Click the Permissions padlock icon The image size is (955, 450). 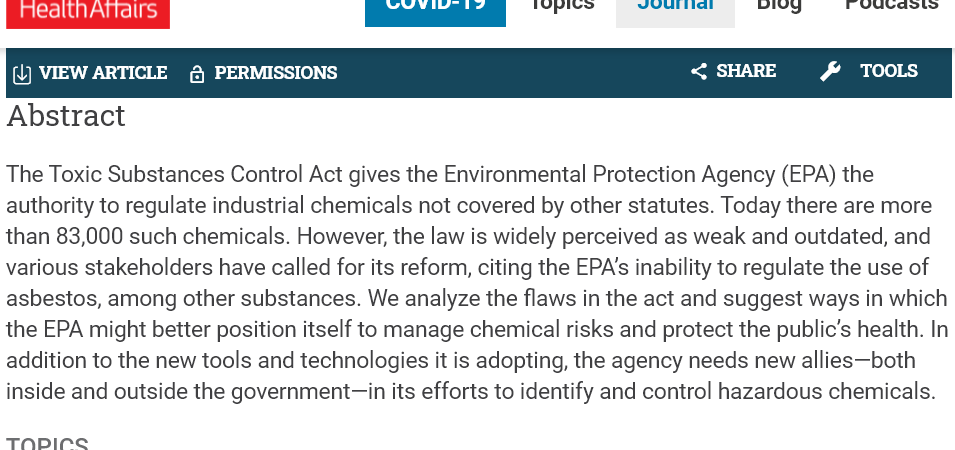pos(197,74)
